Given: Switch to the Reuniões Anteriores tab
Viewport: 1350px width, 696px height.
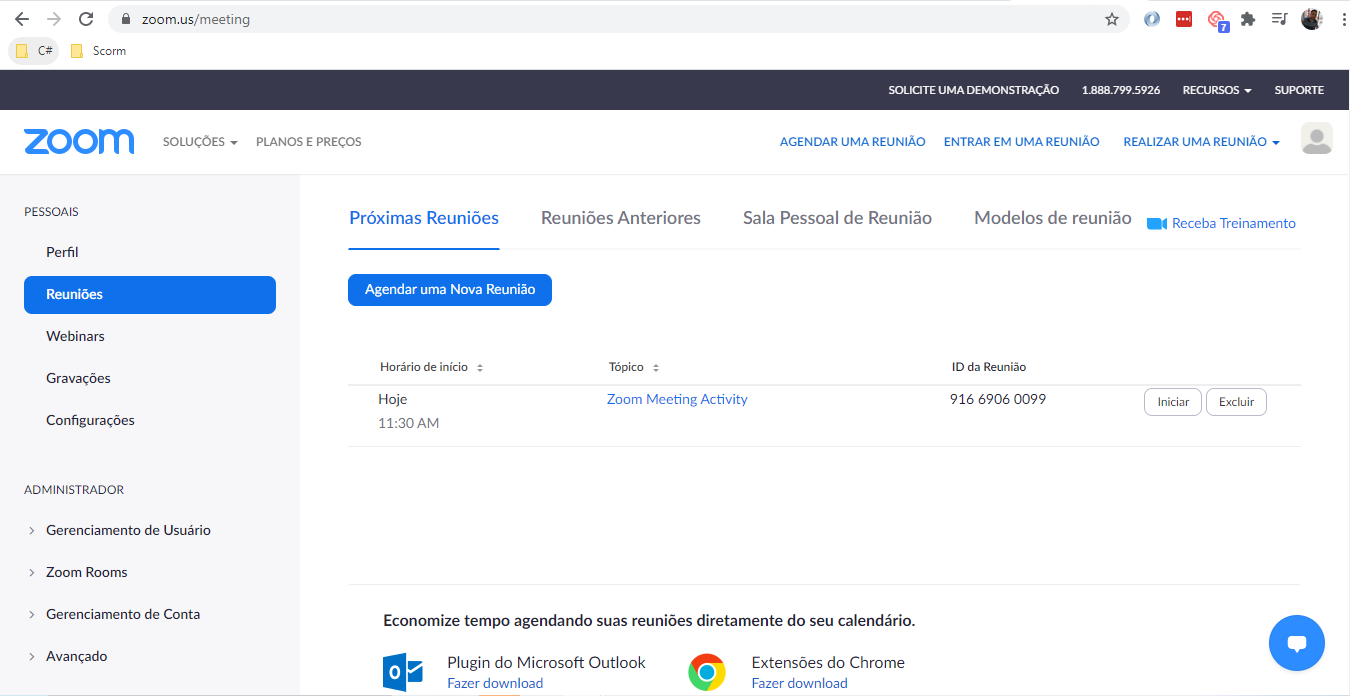Looking at the screenshot, I should click(621, 218).
